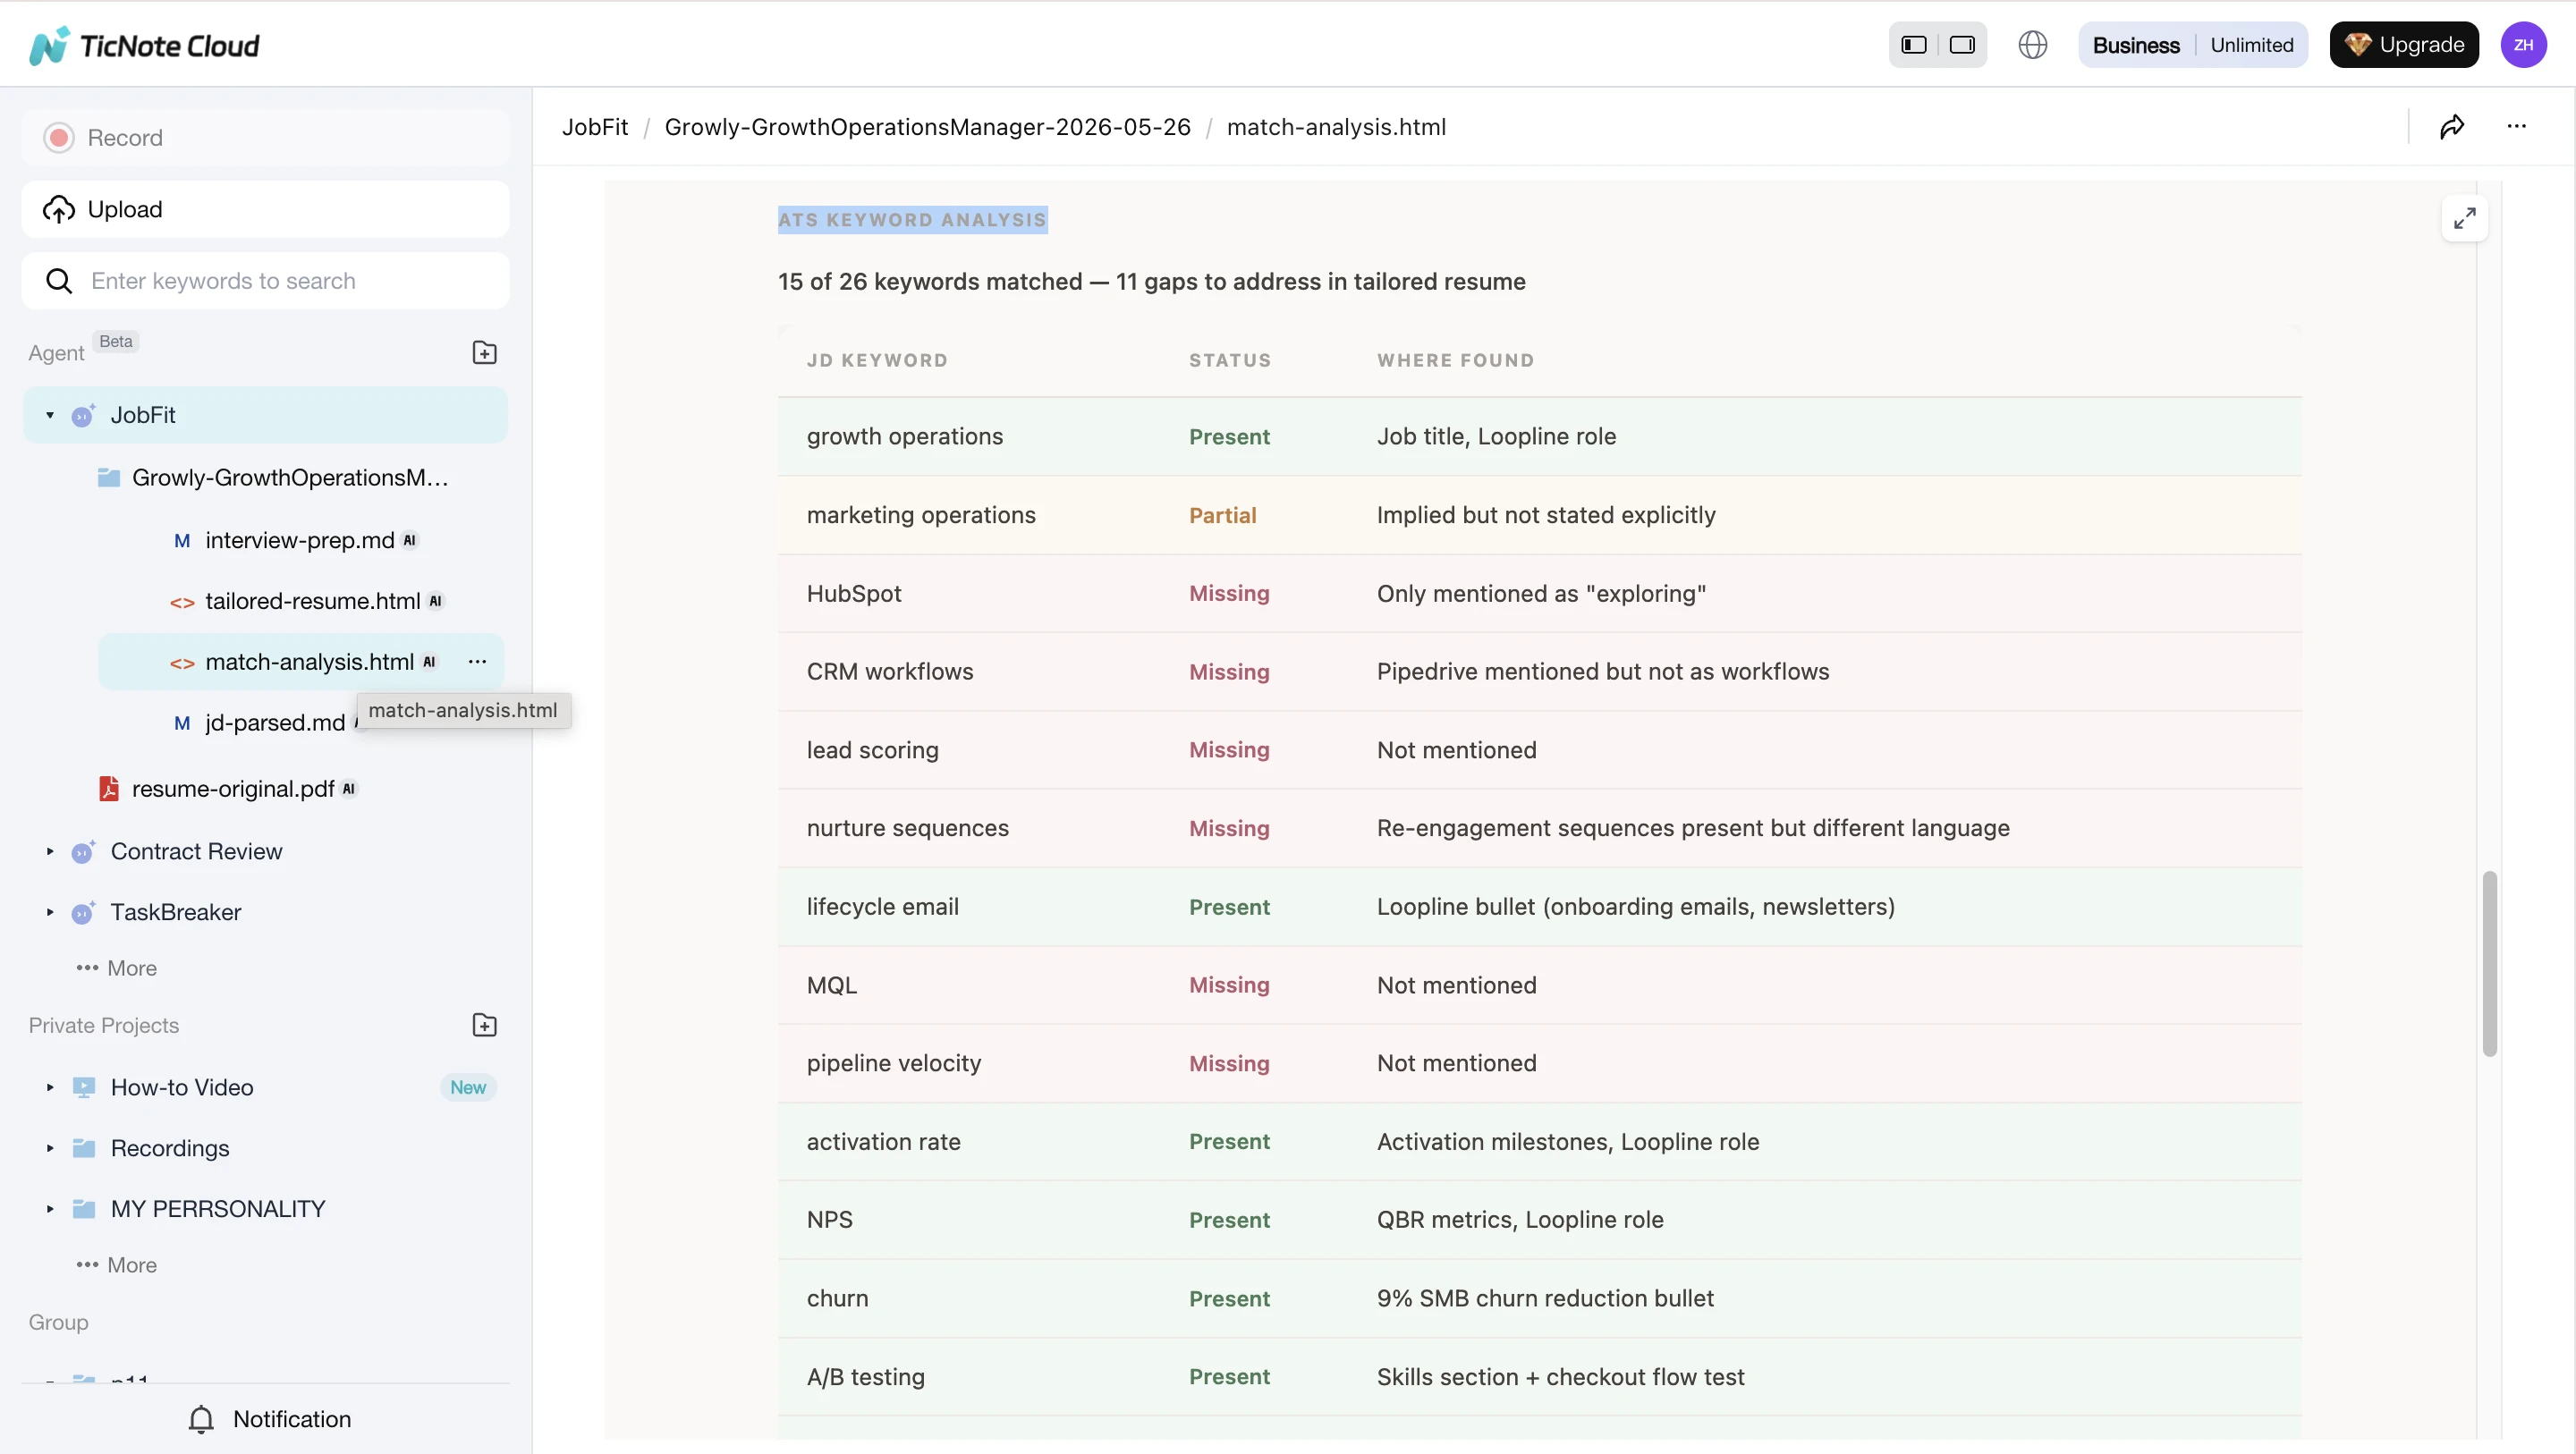Viewport: 2576px width, 1454px height.
Task: Focus the keyword search field
Action: tap(265, 281)
